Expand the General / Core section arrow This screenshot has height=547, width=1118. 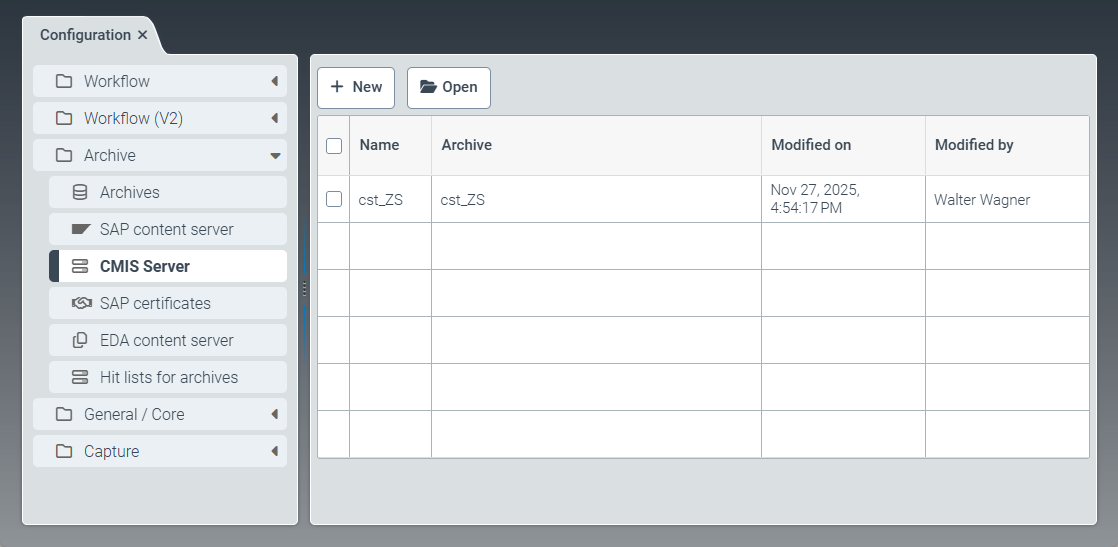tap(274, 414)
